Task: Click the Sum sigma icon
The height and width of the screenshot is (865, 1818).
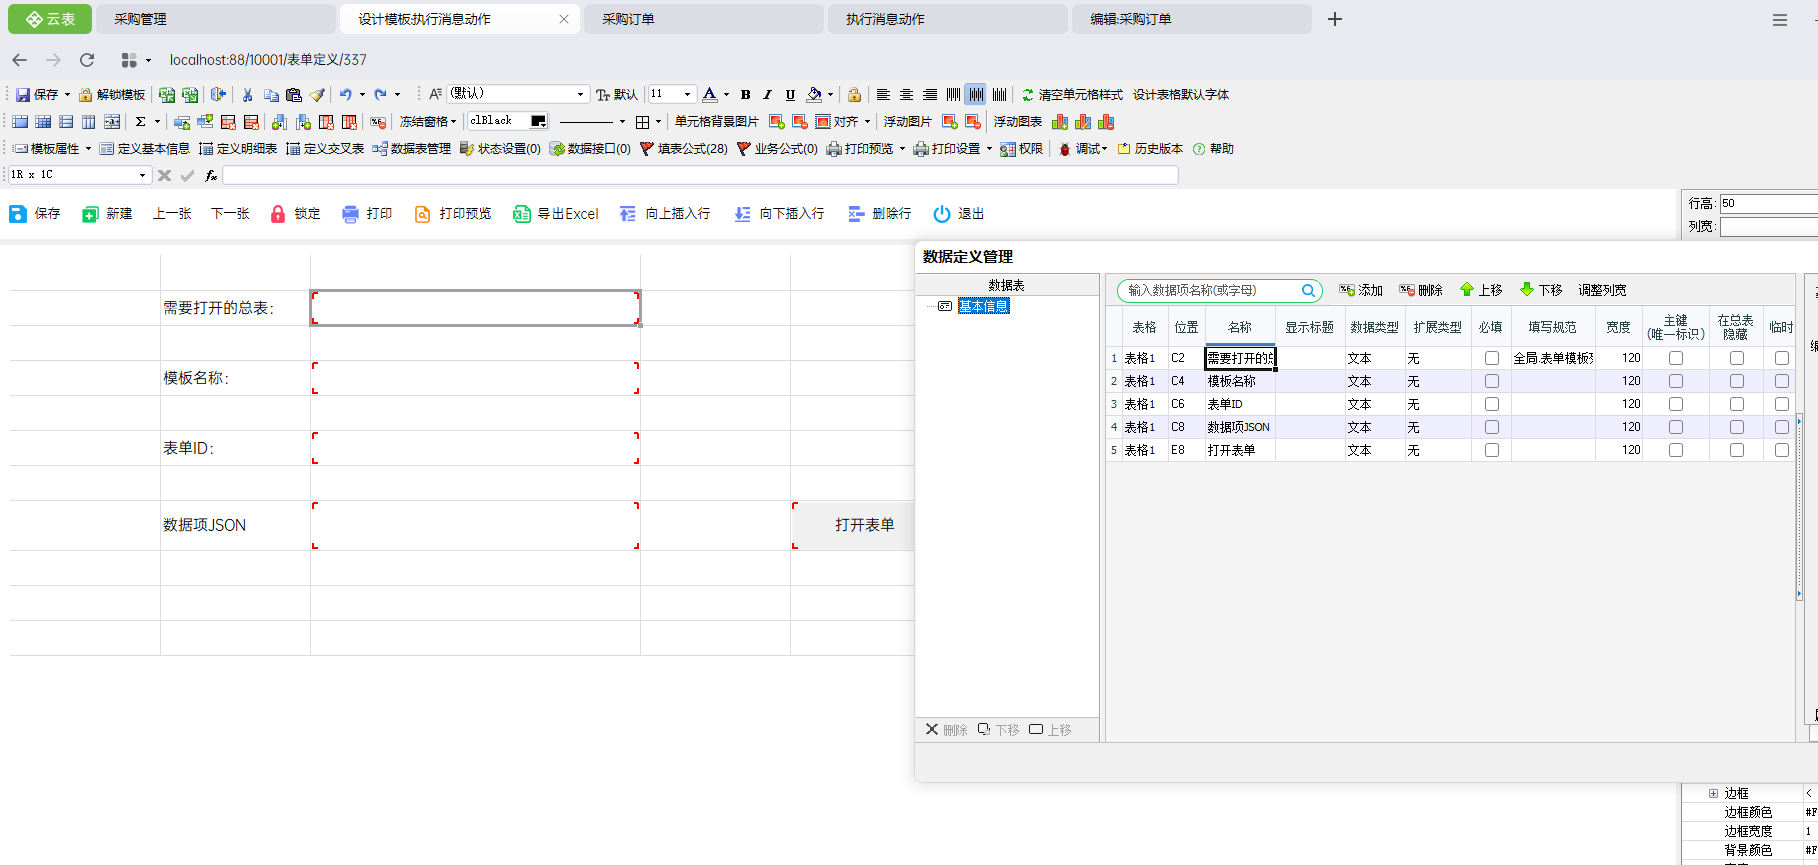Action: (141, 122)
